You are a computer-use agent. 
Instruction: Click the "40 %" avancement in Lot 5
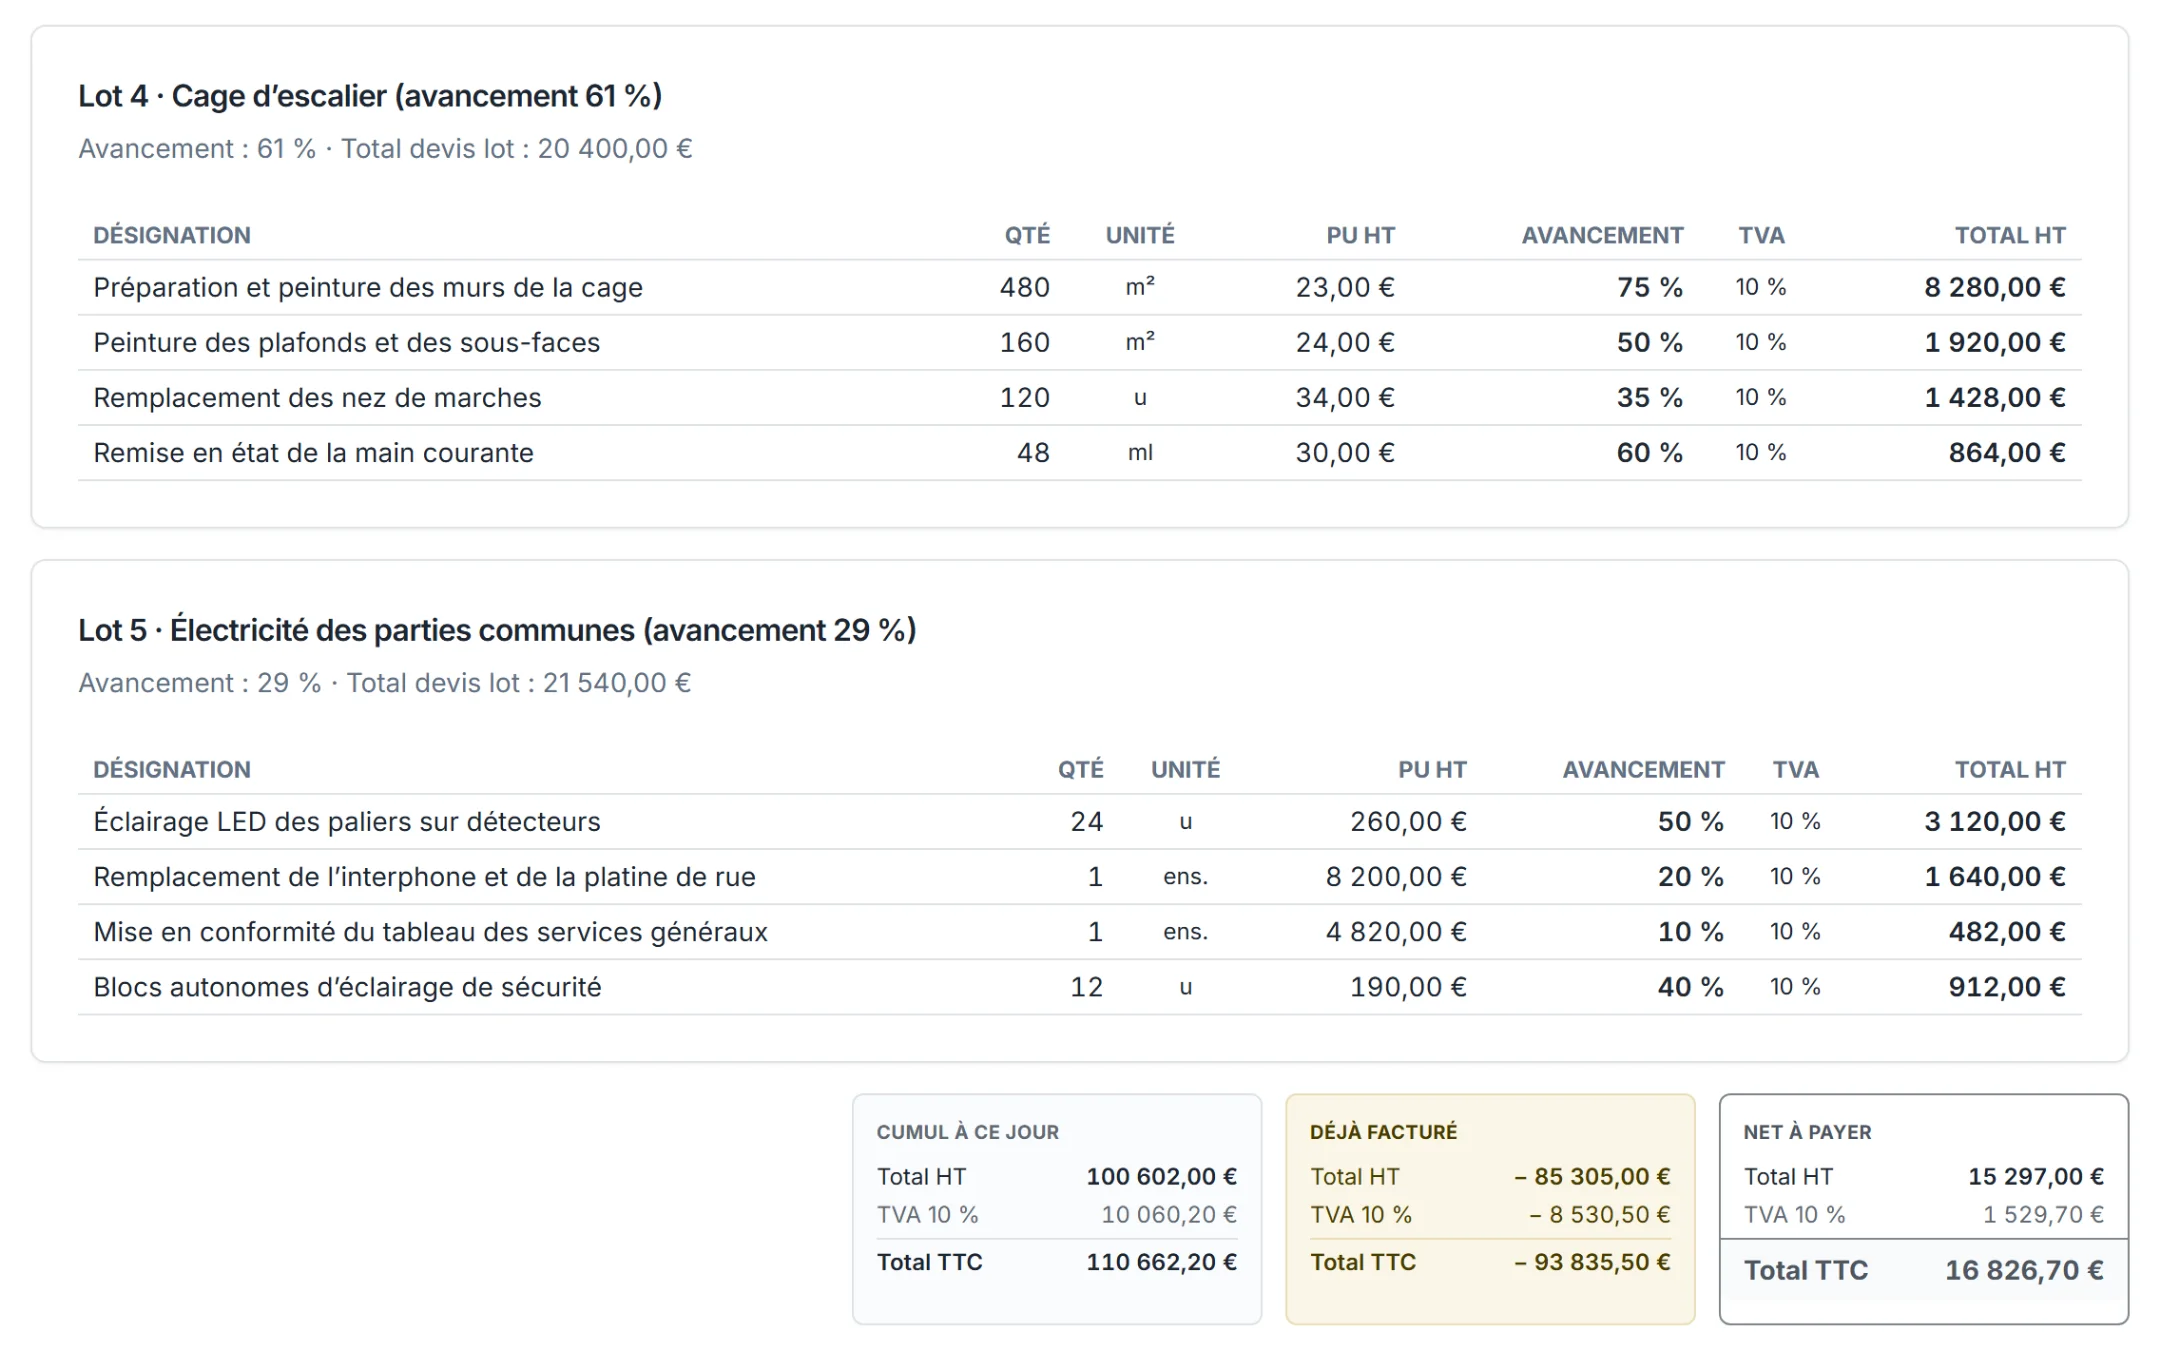pos(1691,987)
